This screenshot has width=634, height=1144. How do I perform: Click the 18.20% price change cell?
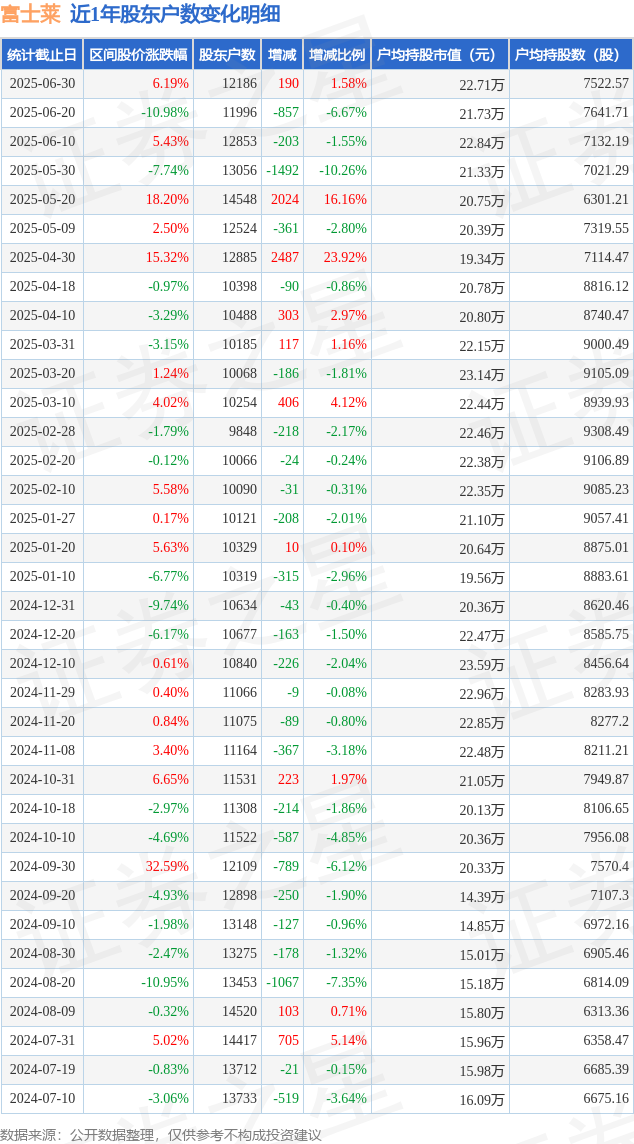tap(138, 200)
